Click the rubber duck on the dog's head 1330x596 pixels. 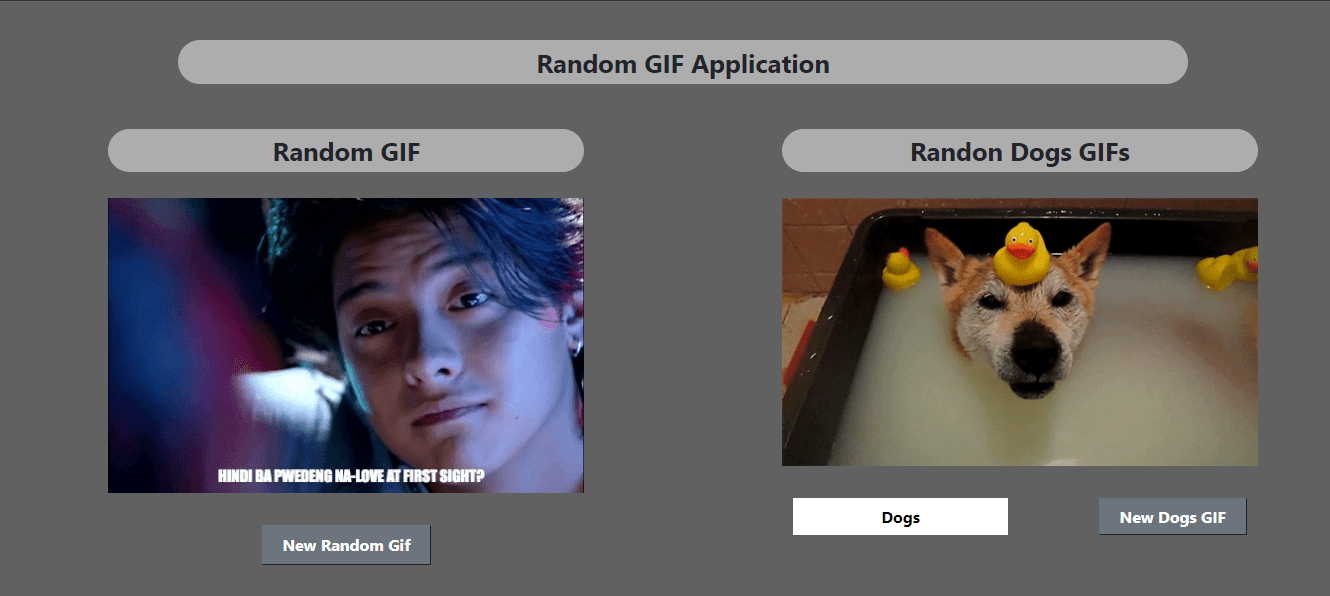point(1021,254)
